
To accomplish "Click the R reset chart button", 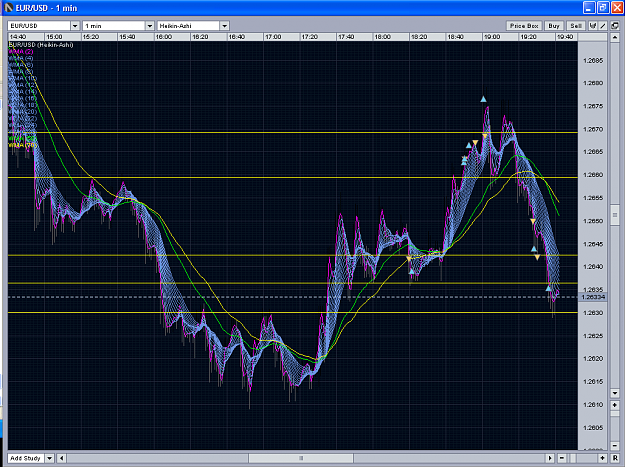I will [615, 458].
